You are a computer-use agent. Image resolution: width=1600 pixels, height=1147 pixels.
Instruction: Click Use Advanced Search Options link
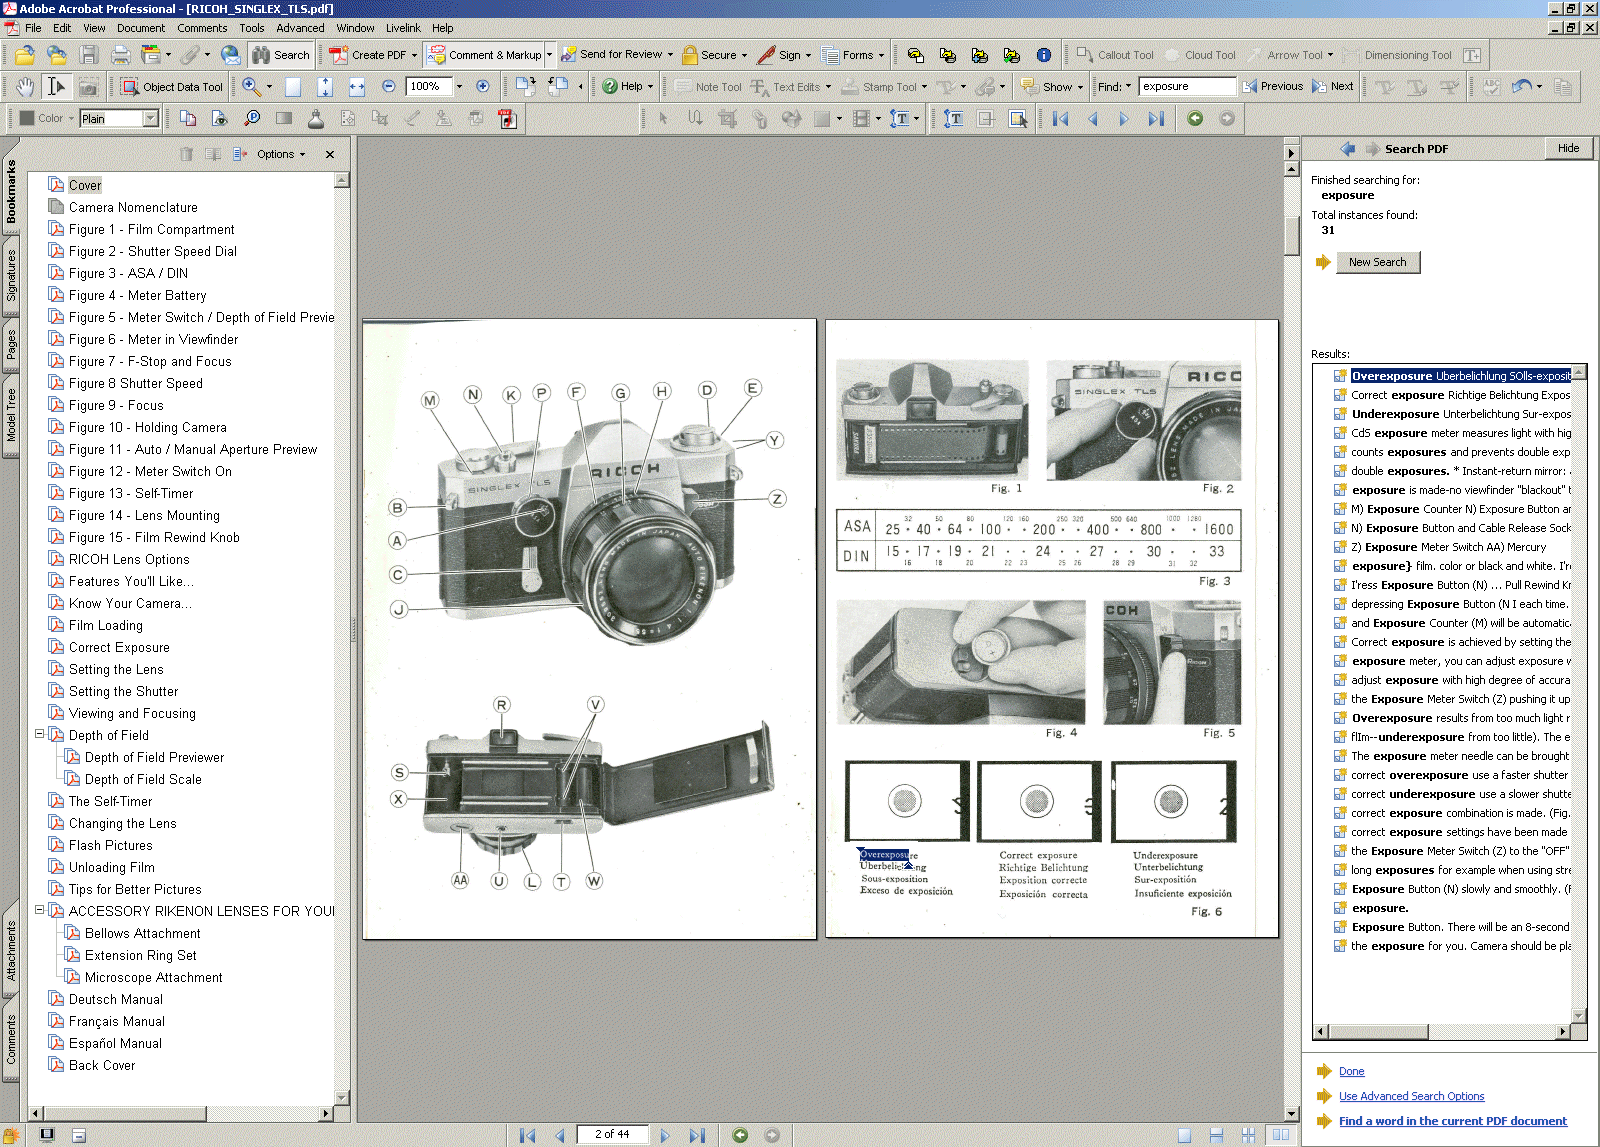pos(1411,1096)
